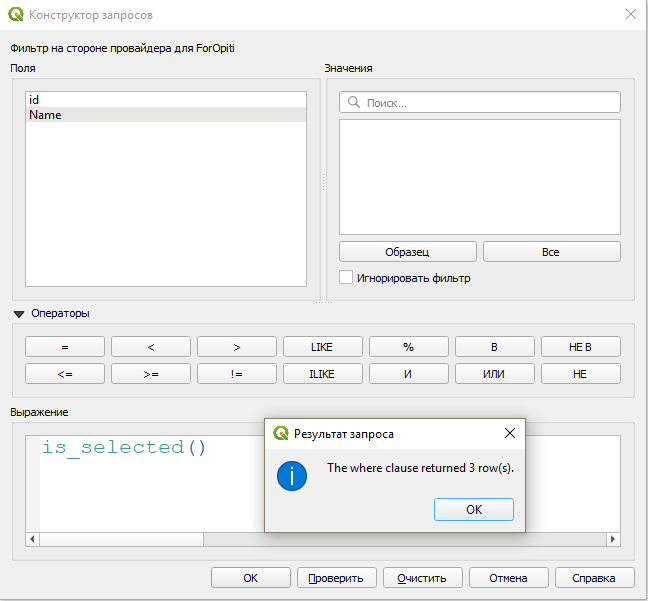The height and width of the screenshot is (601, 648).
Task: Insert the LIKE operator
Action: [x=322, y=347]
